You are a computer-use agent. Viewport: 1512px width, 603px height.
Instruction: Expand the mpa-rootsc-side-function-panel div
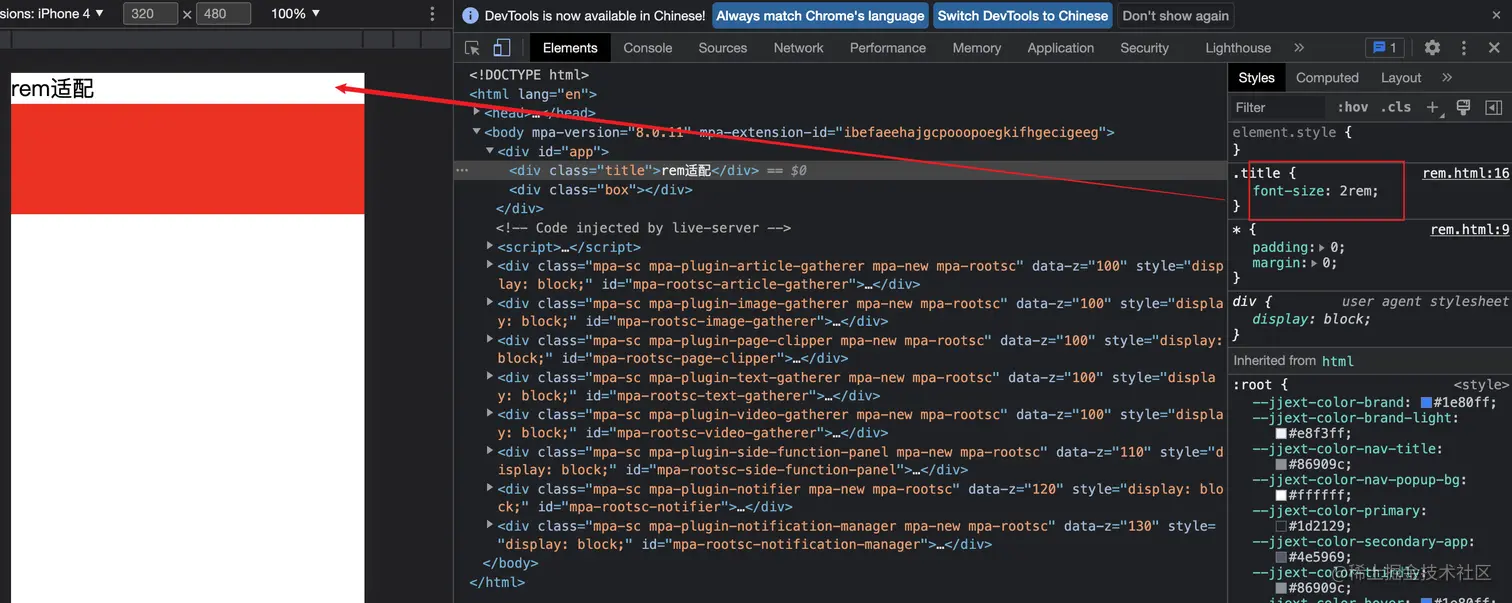[490, 451]
